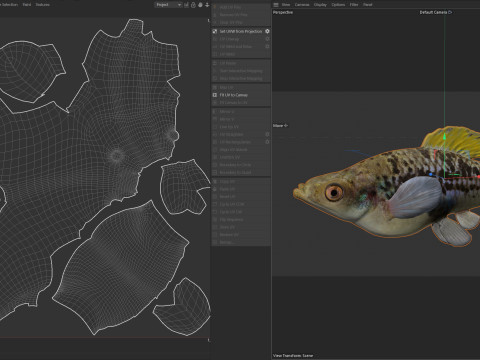The image size is (480, 360).
Task: Open the viewport Options menu
Action: click(x=338, y=5)
